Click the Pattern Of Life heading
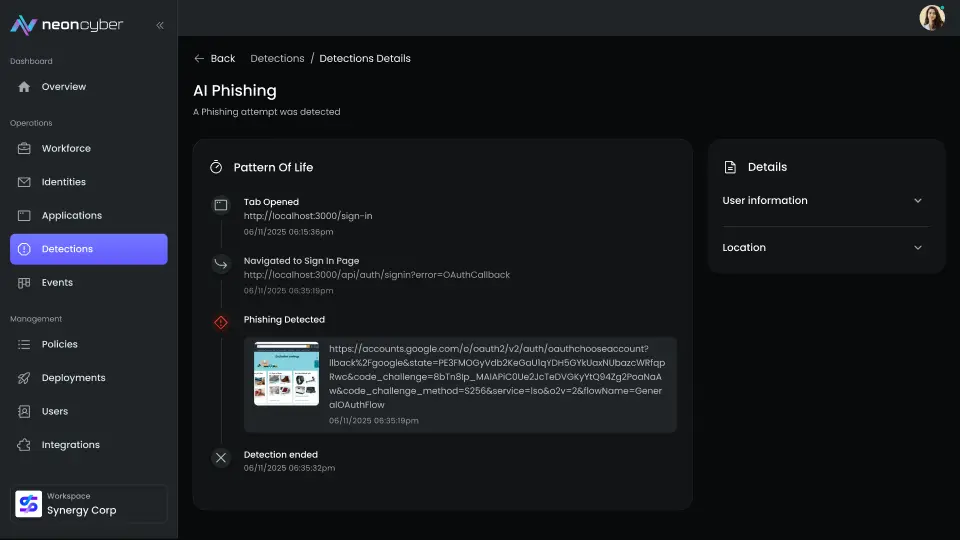960x540 pixels. [x=273, y=167]
